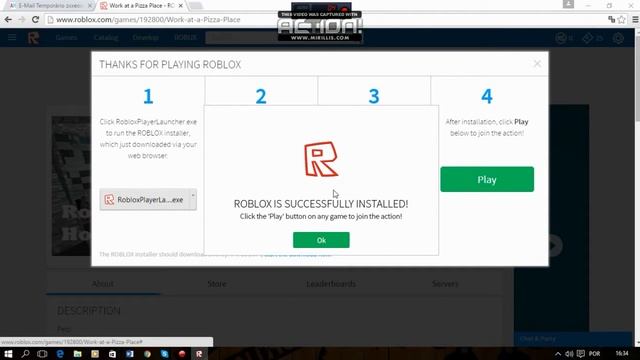Close the Work at a Pizza Place tab

coord(180,6)
